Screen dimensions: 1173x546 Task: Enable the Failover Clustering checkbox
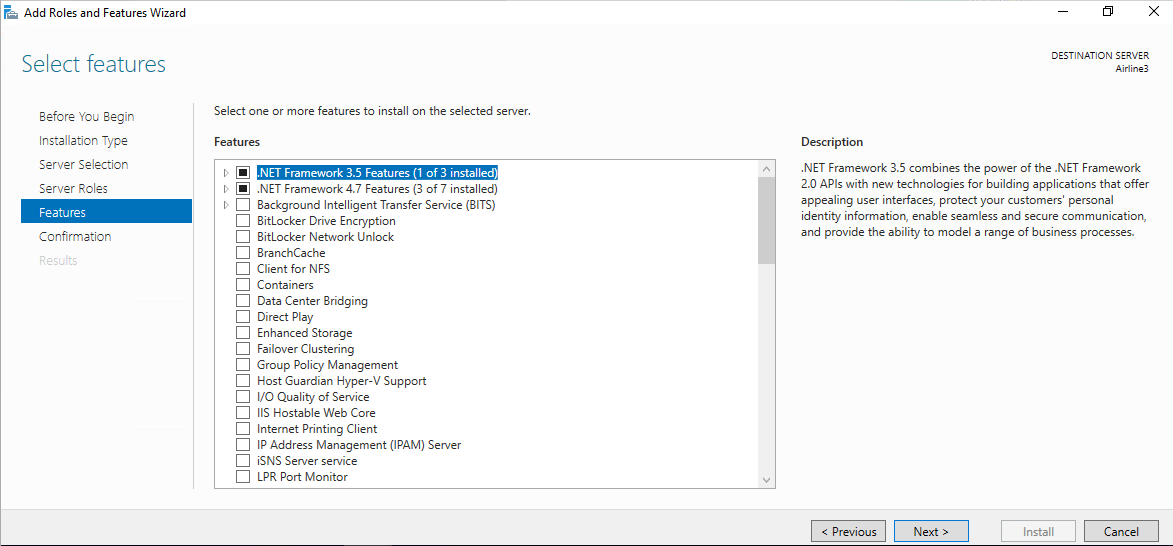[242, 349]
